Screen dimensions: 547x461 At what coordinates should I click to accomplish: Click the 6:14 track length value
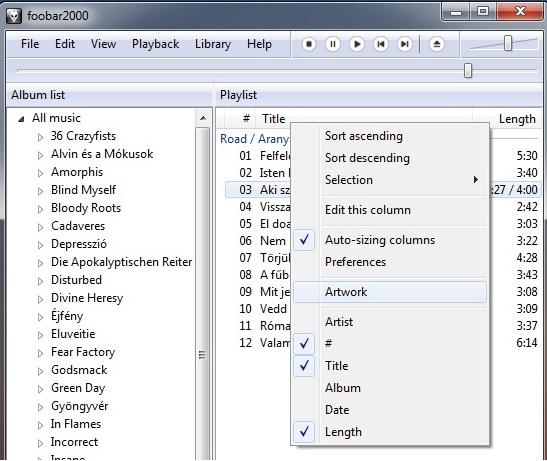click(x=527, y=343)
